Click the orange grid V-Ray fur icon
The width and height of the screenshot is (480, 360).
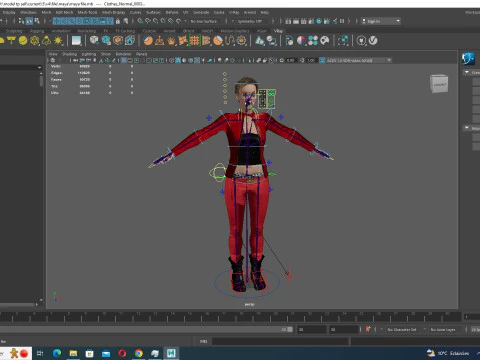(195, 41)
